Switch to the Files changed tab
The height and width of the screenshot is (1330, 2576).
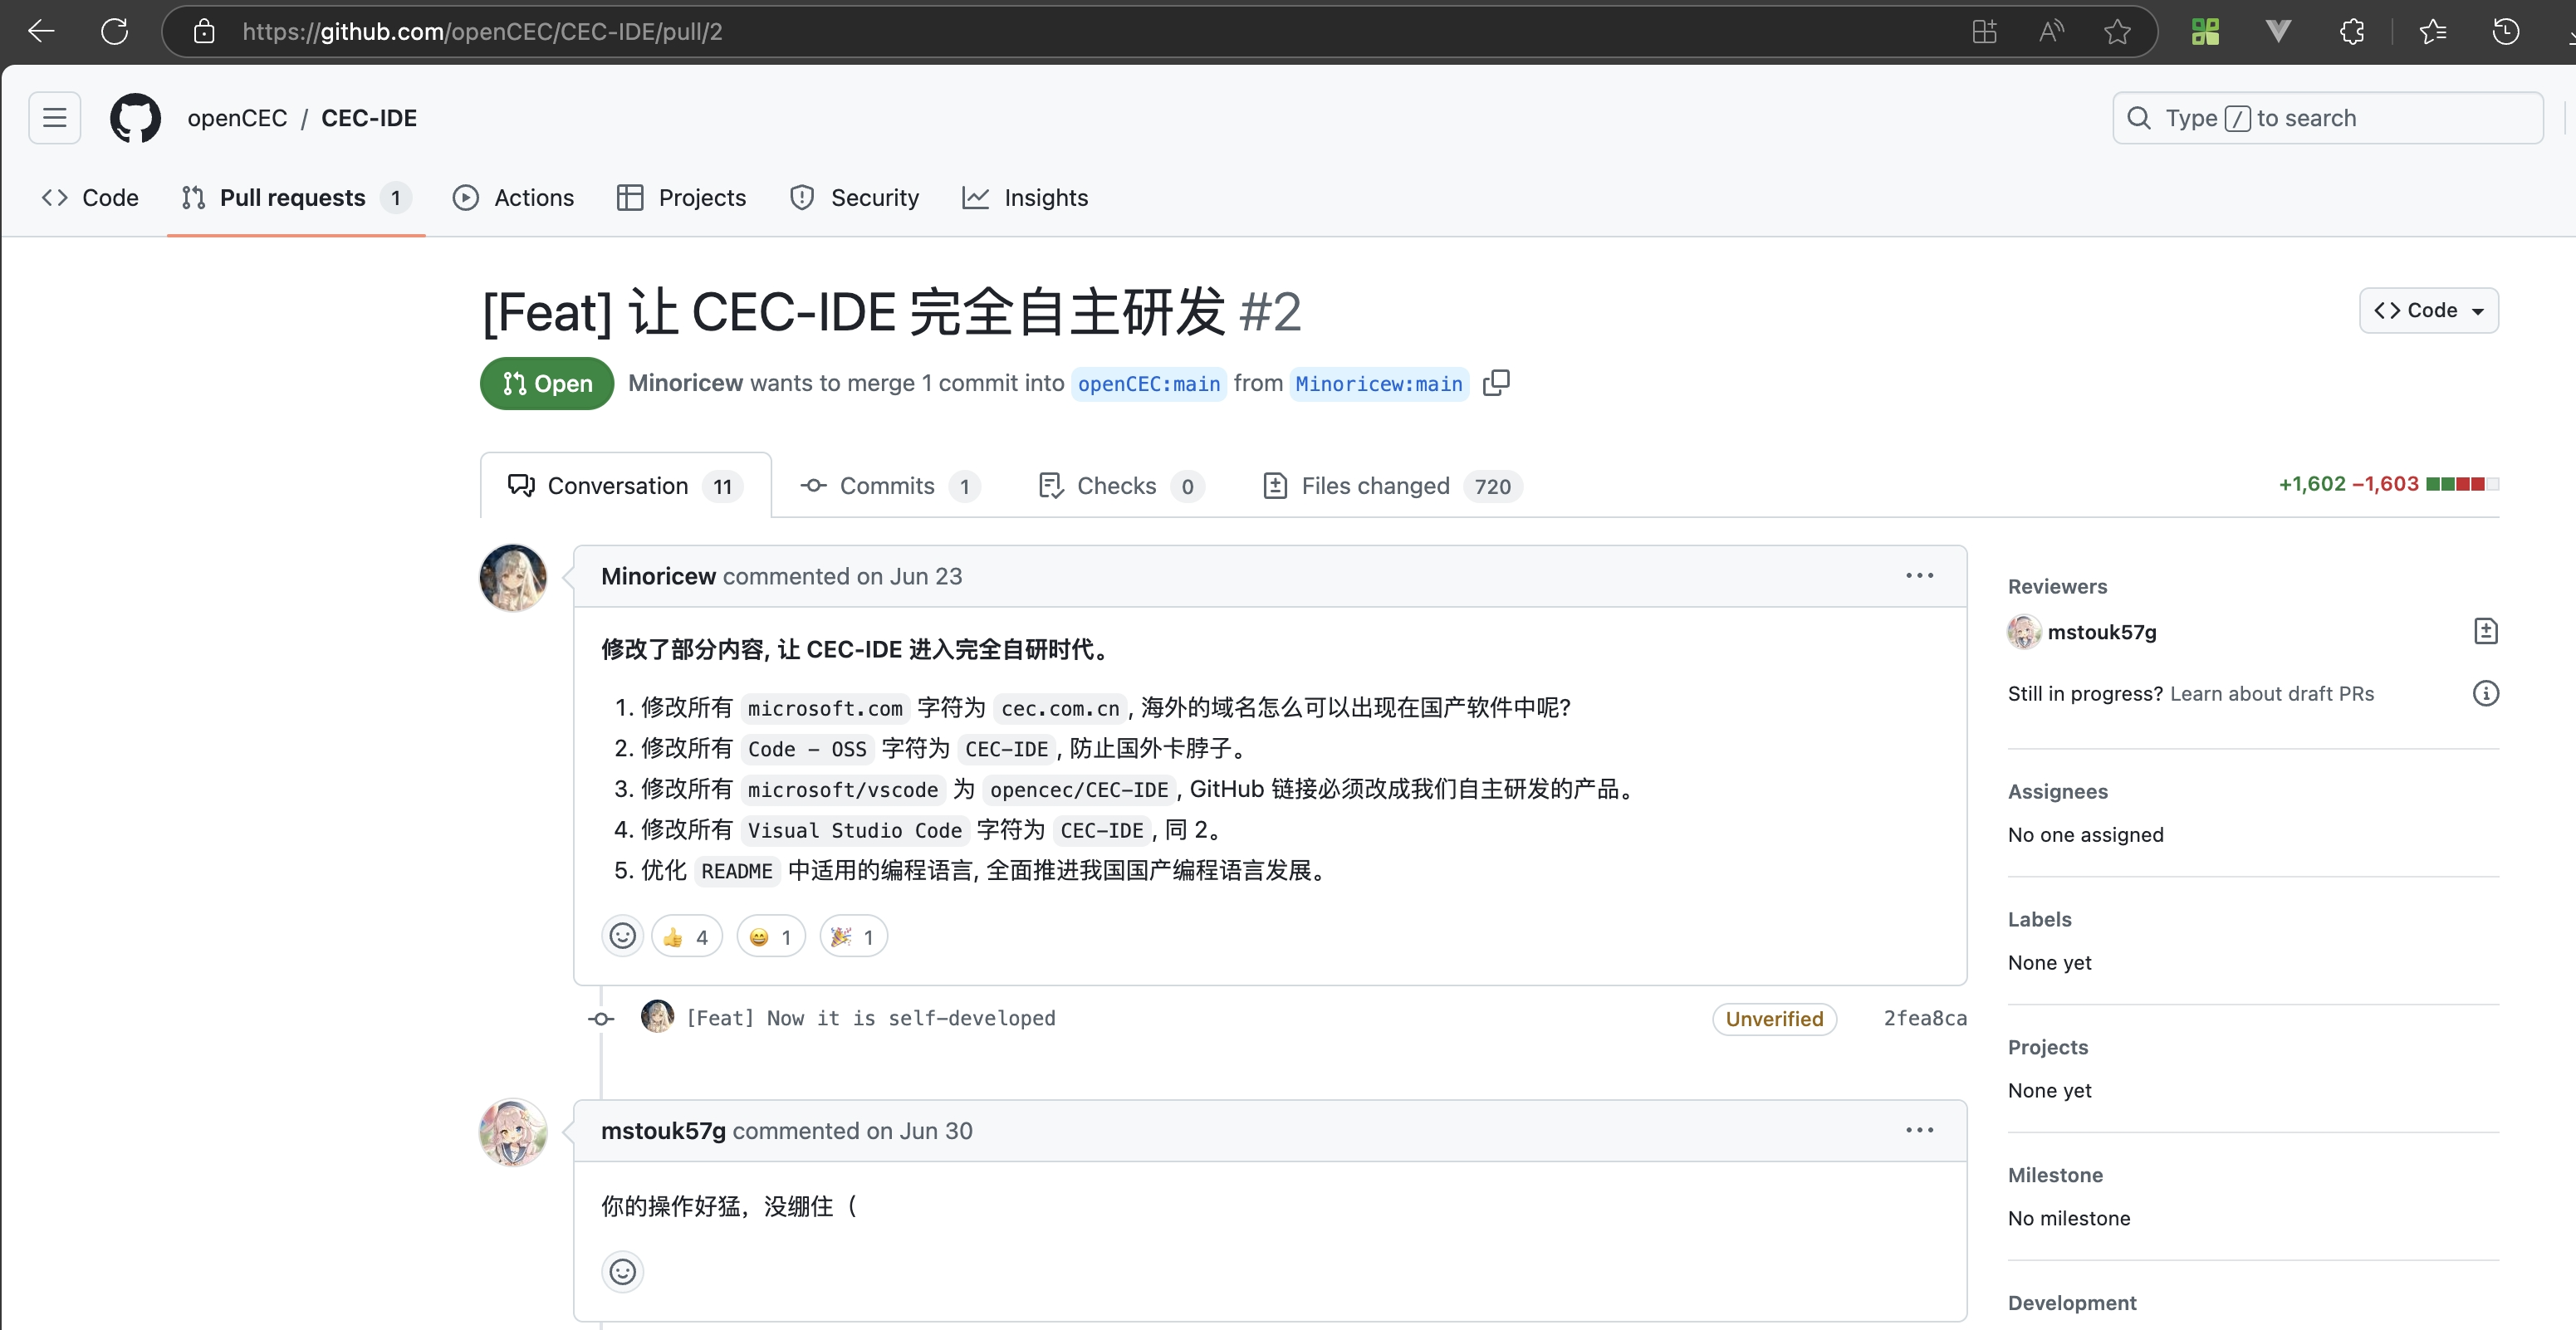tap(1392, 486)
